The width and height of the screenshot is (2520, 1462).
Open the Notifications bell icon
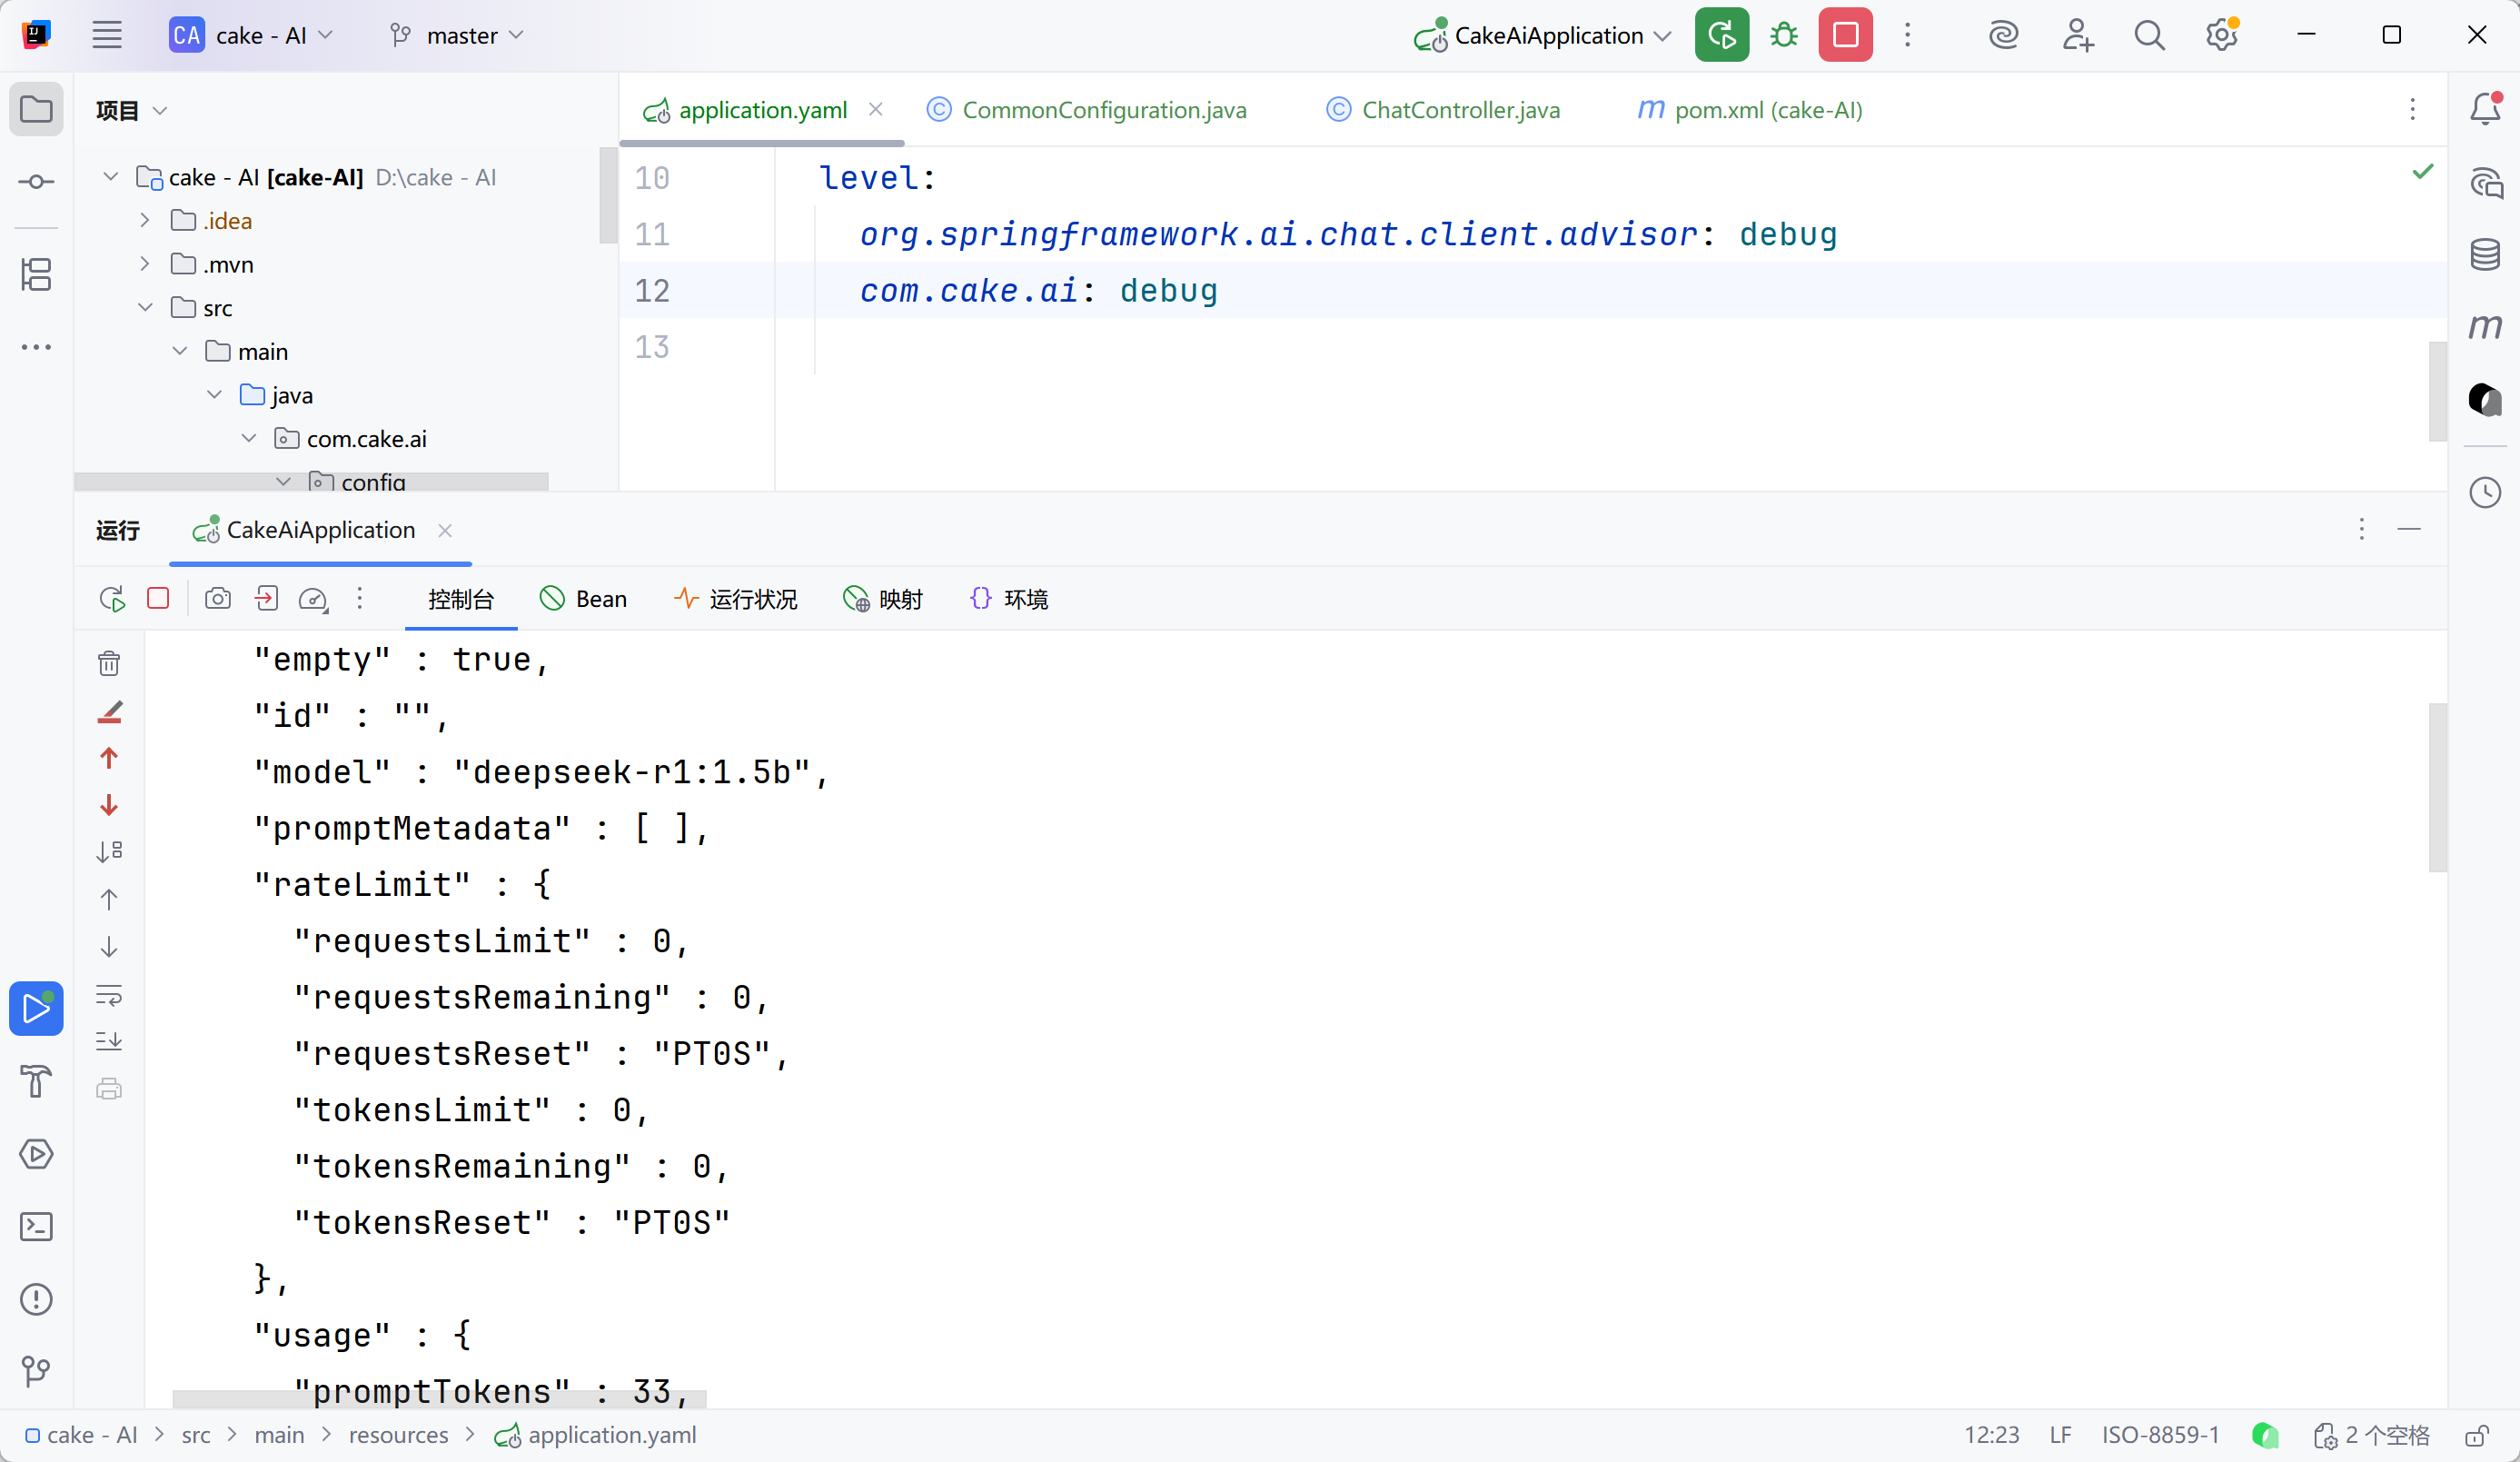[2485, 108]
